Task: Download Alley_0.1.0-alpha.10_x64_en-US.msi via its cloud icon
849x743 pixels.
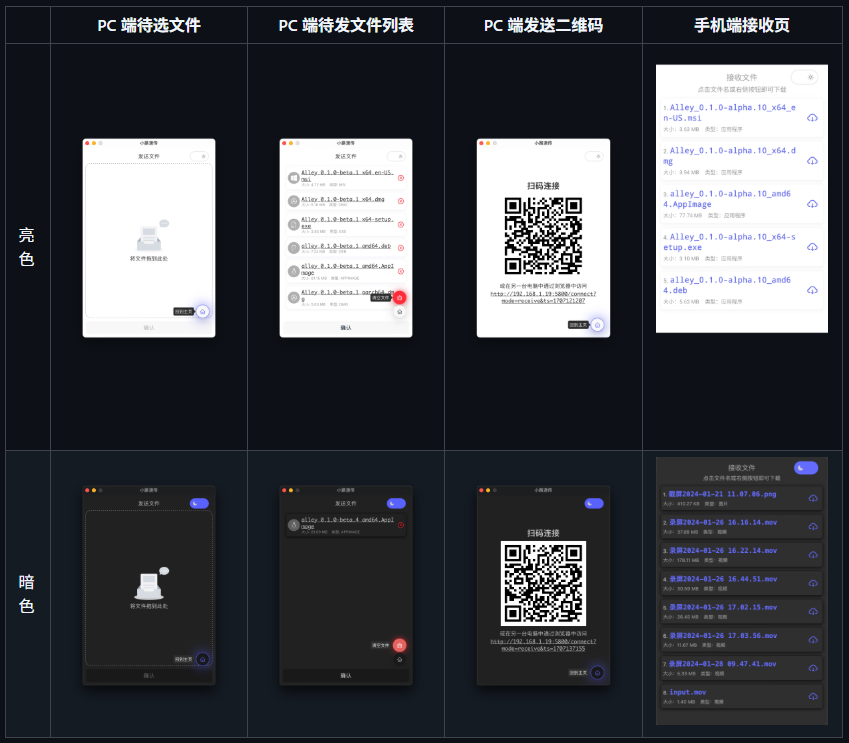Action: [x=812, y=118]
